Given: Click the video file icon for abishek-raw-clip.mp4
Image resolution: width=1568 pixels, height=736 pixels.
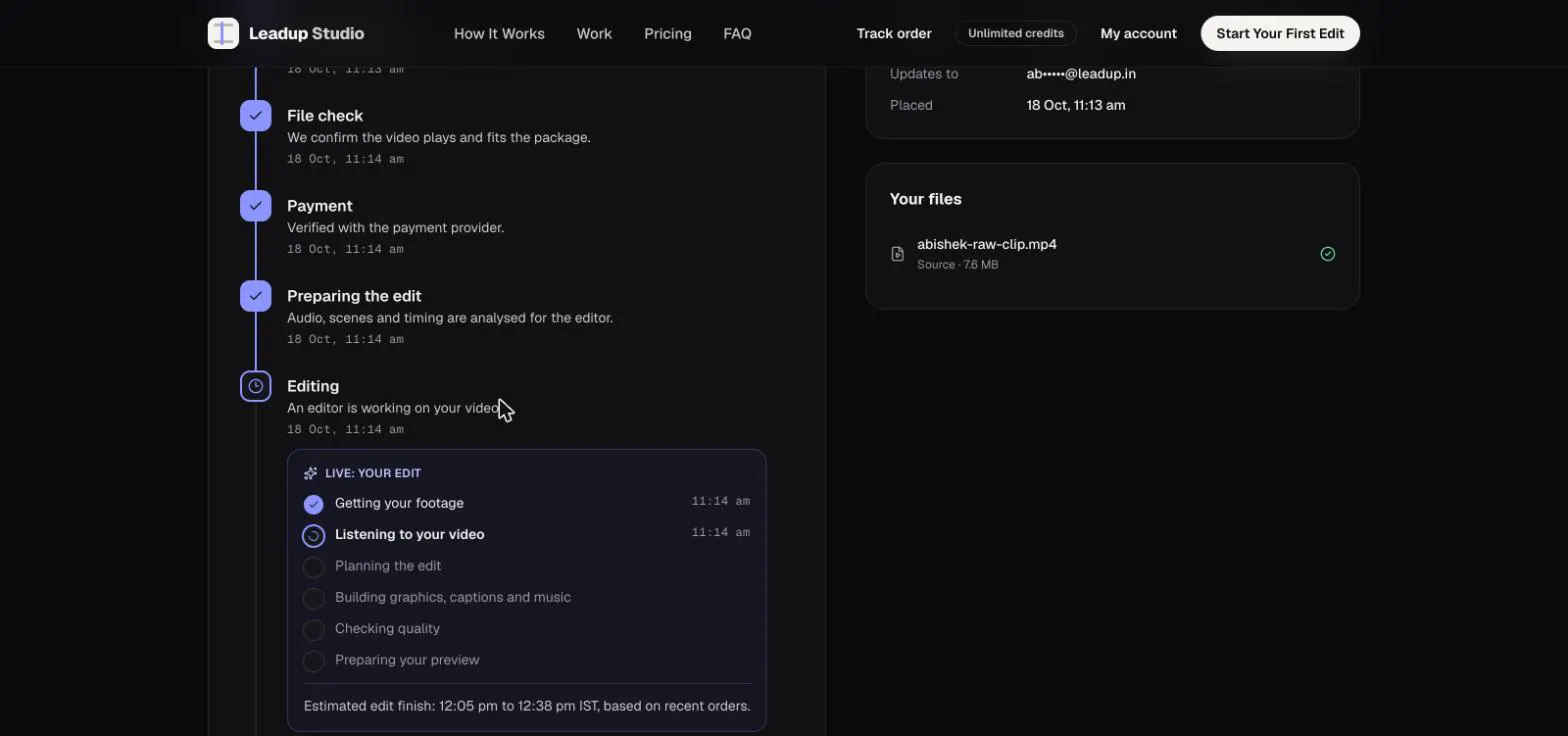Looking at the screenshot, I should [x=898, y=254].
